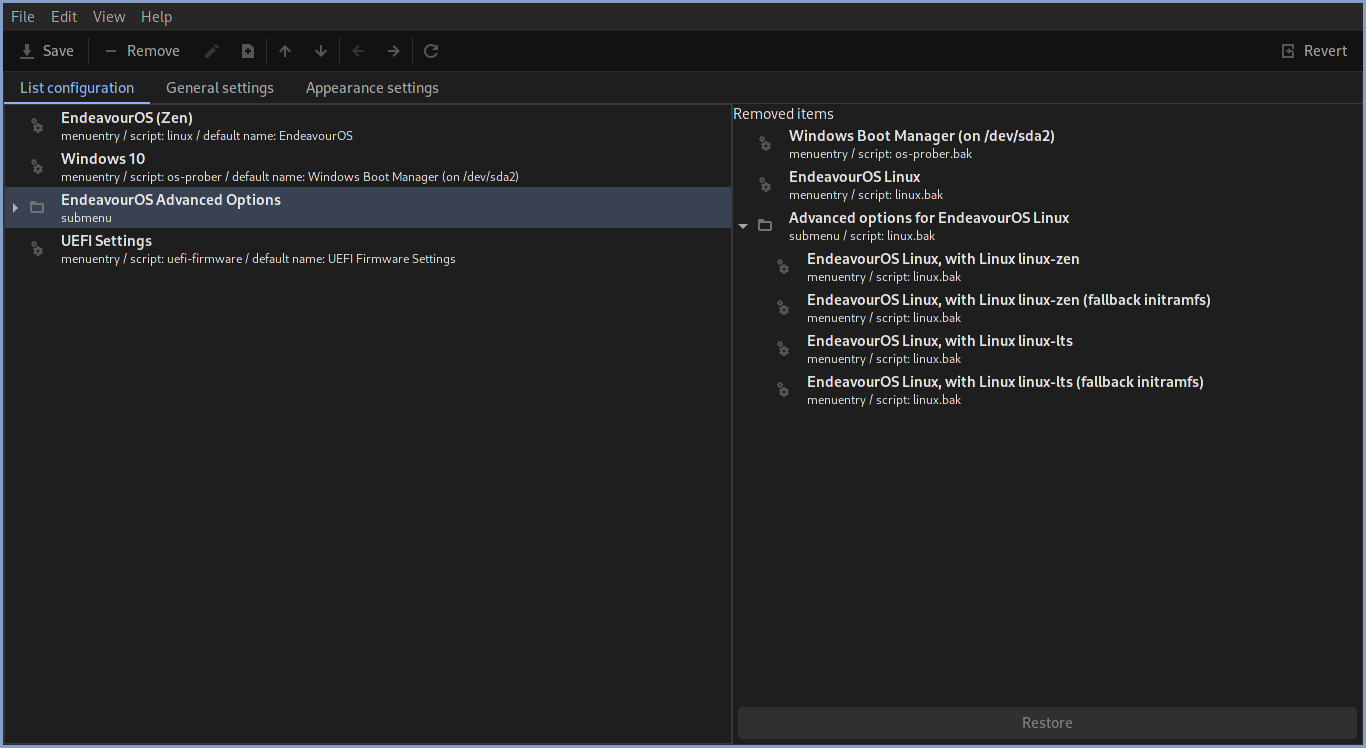This screenshot has width=1366, height=748.
Task: Open the Appearance settings tab
Action: [x=372, y=88]
